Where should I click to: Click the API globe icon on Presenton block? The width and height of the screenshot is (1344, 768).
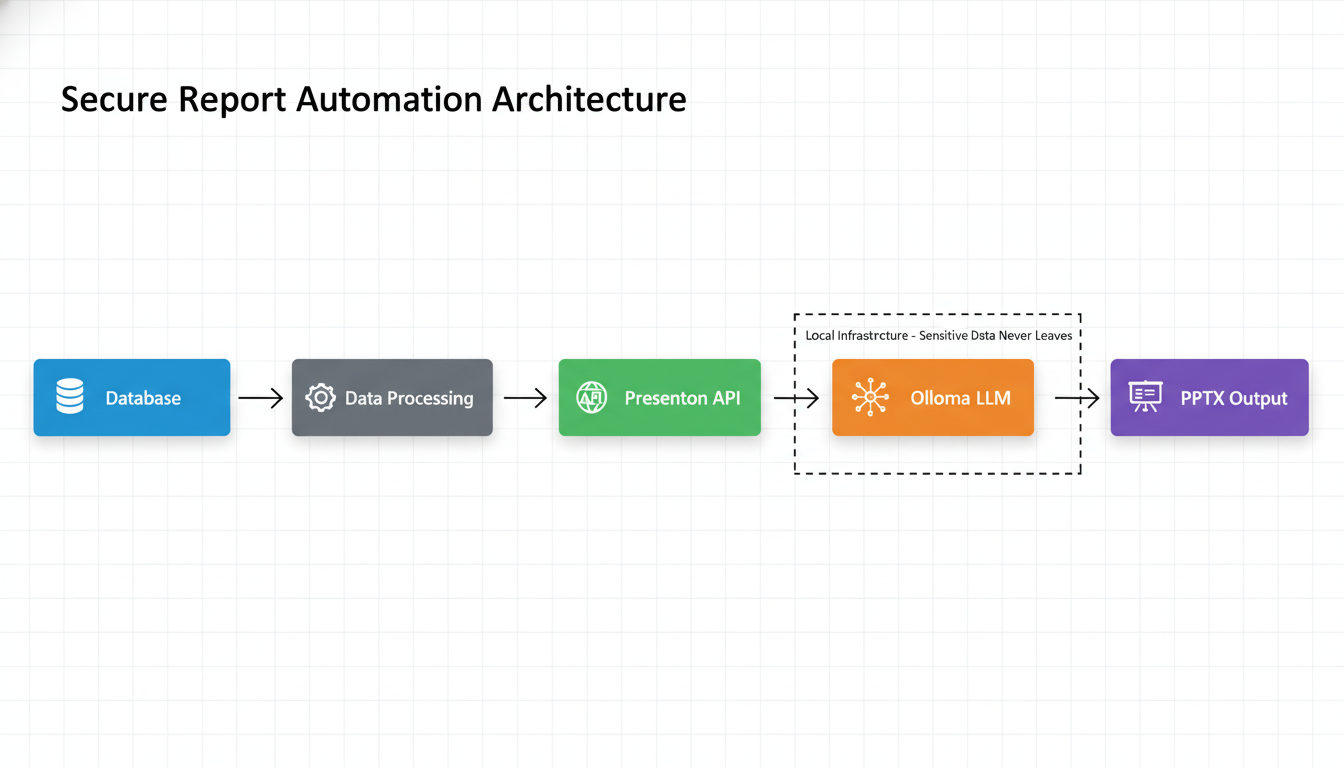591,397
